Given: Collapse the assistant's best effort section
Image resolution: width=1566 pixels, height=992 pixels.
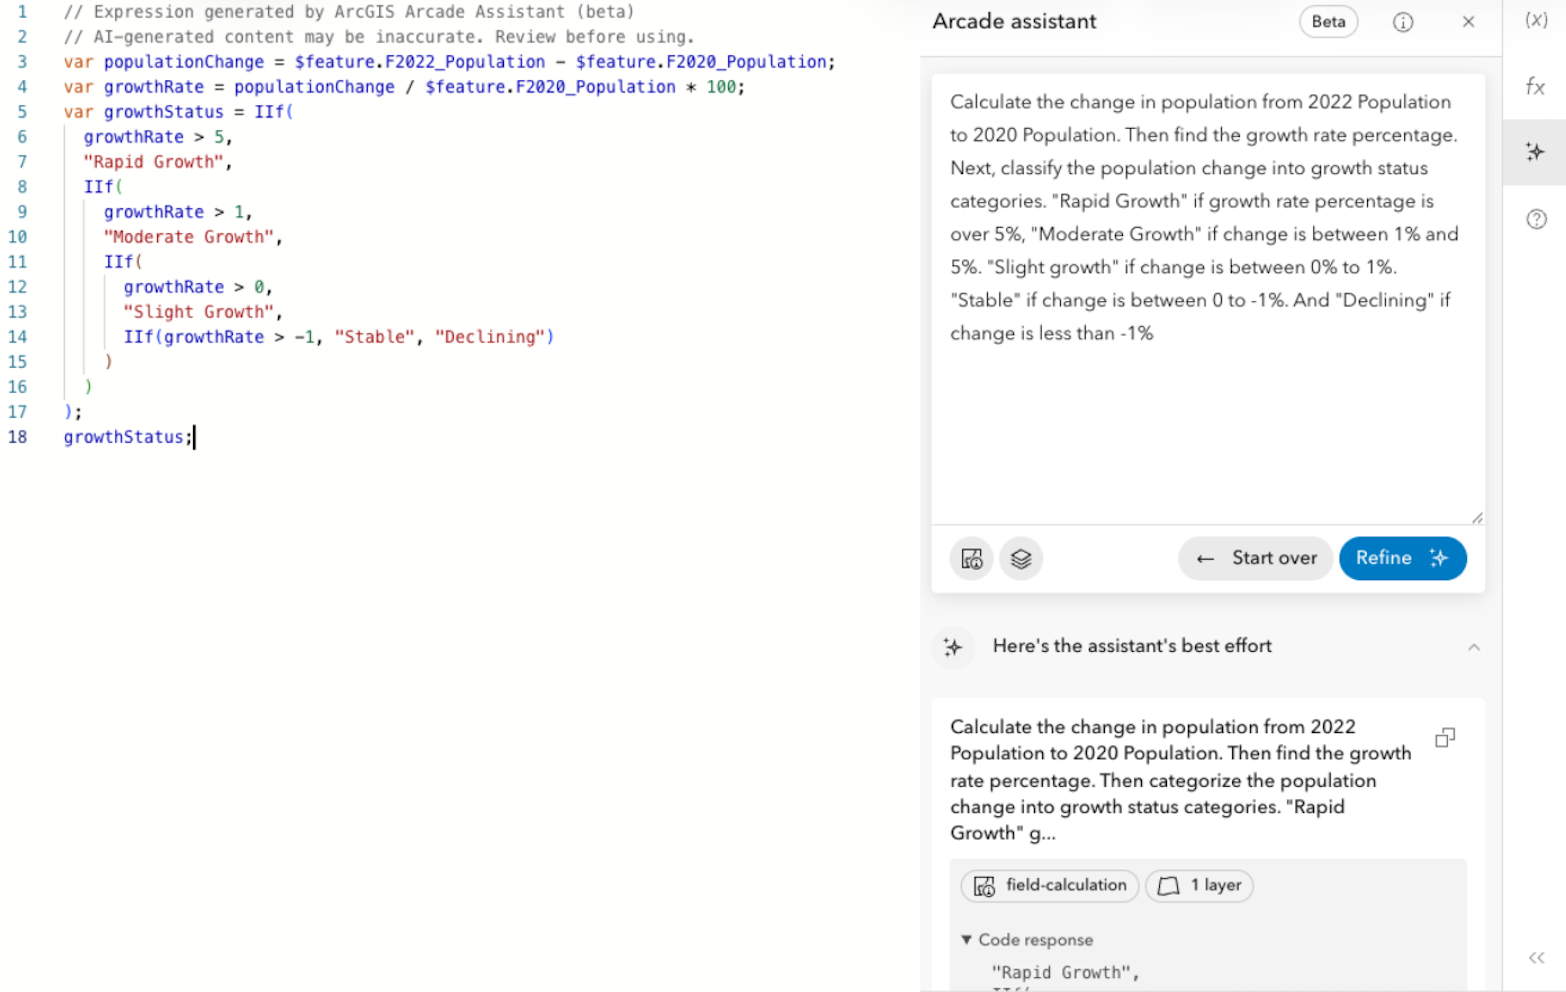Looking at the screenshot, I should 1473,647.
